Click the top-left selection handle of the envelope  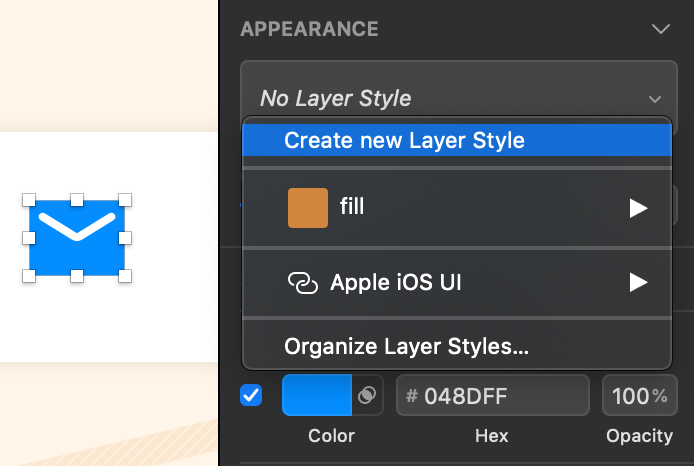point(29,200)
